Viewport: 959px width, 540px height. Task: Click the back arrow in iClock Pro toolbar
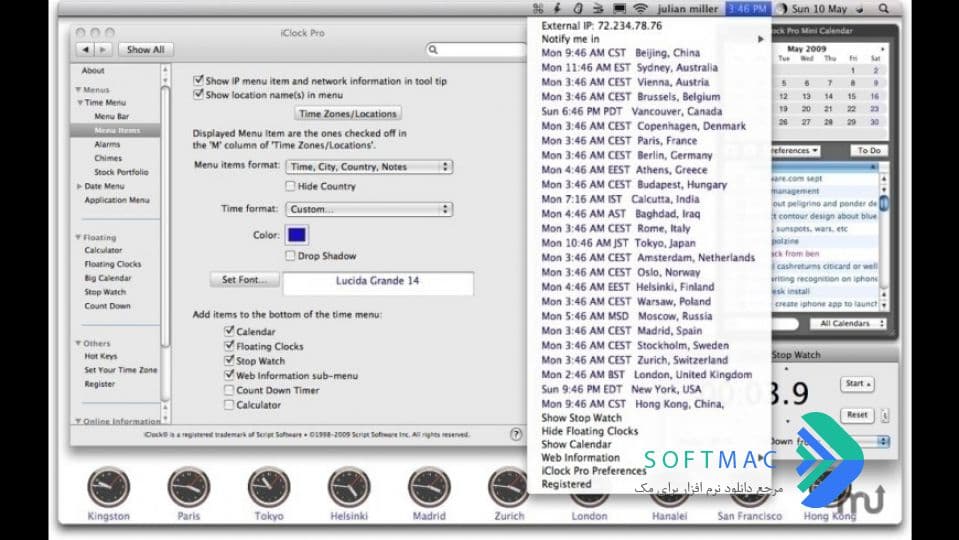pyautogui.click(x=86, y=50)
